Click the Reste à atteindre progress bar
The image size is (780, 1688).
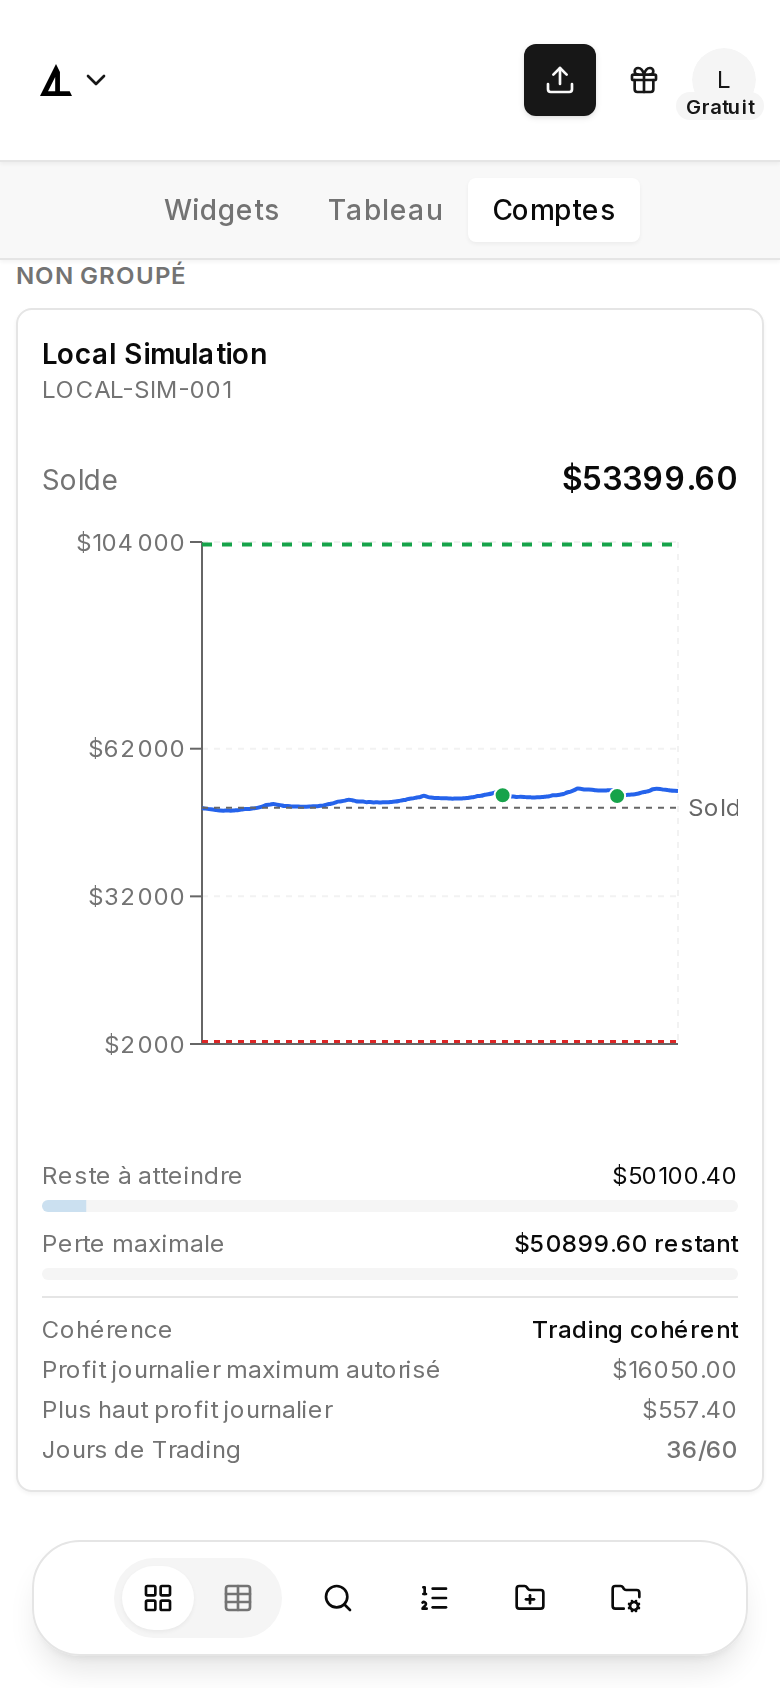coord(390,1206)
